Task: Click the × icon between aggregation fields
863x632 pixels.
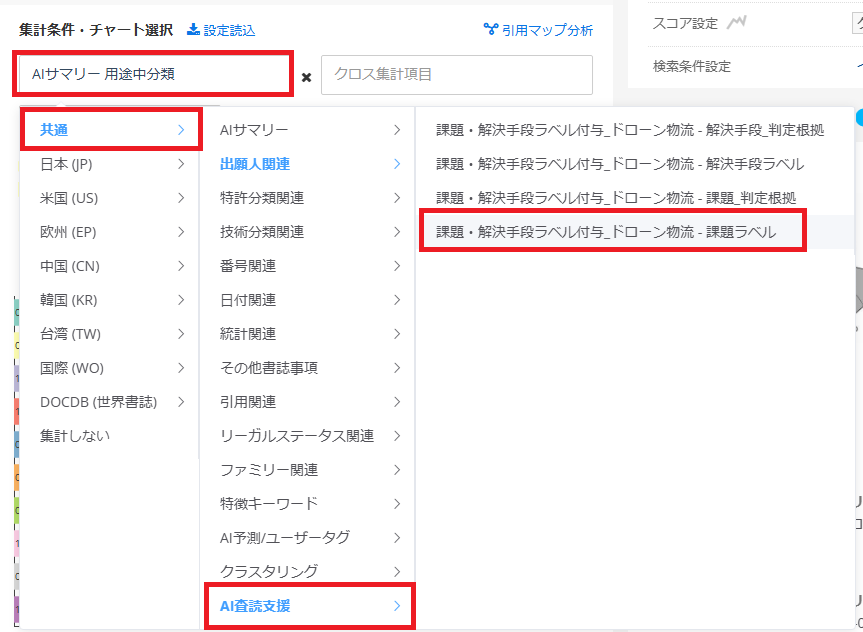Action: pyautogui.click(x=306, y=77)
